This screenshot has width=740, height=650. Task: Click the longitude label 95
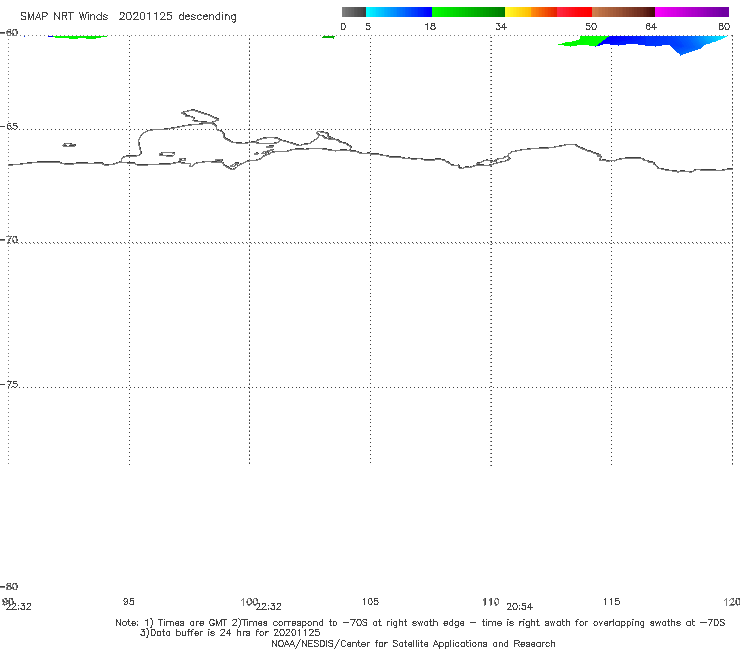(128, 601)
